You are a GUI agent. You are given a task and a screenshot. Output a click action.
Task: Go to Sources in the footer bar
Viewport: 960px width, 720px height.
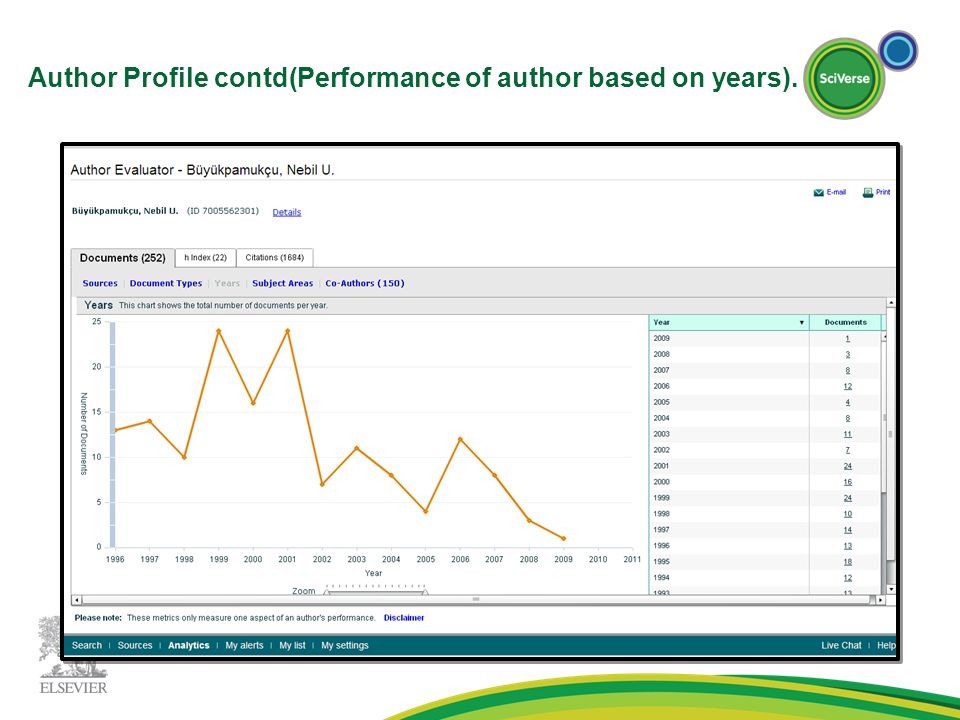click(x=135, y=645)
